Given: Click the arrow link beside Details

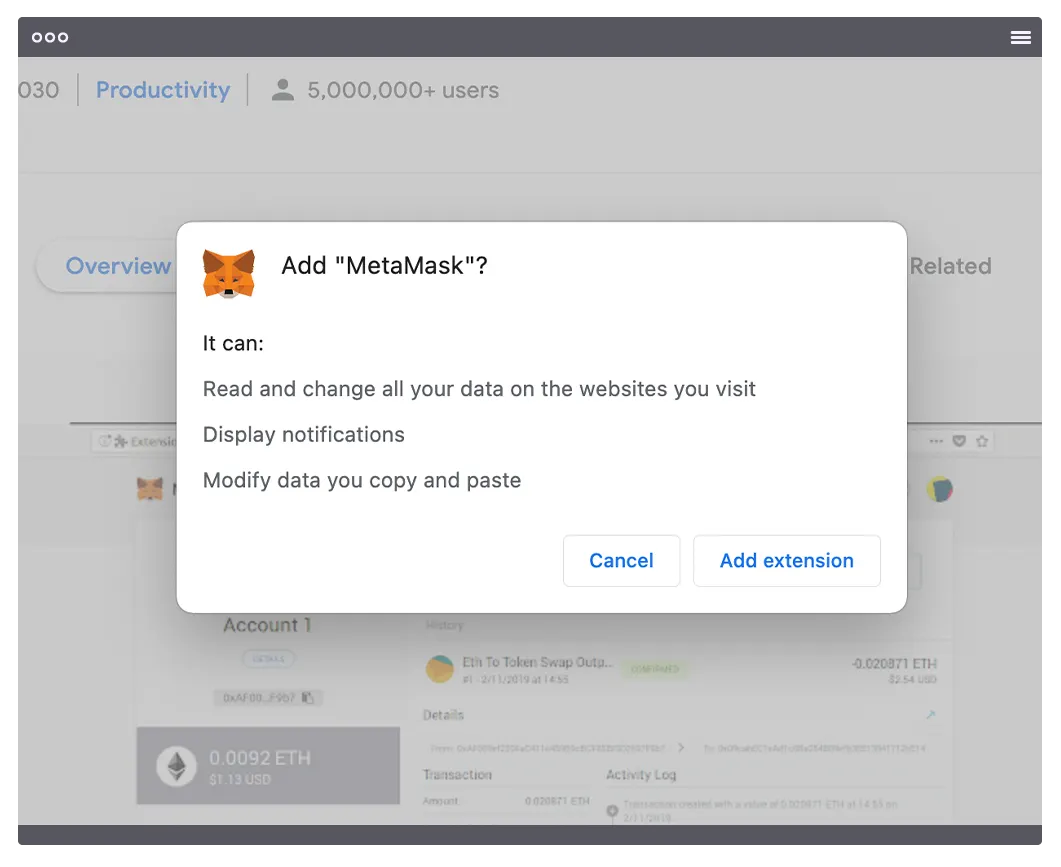Looking at the screenshot, I should 931,715.
